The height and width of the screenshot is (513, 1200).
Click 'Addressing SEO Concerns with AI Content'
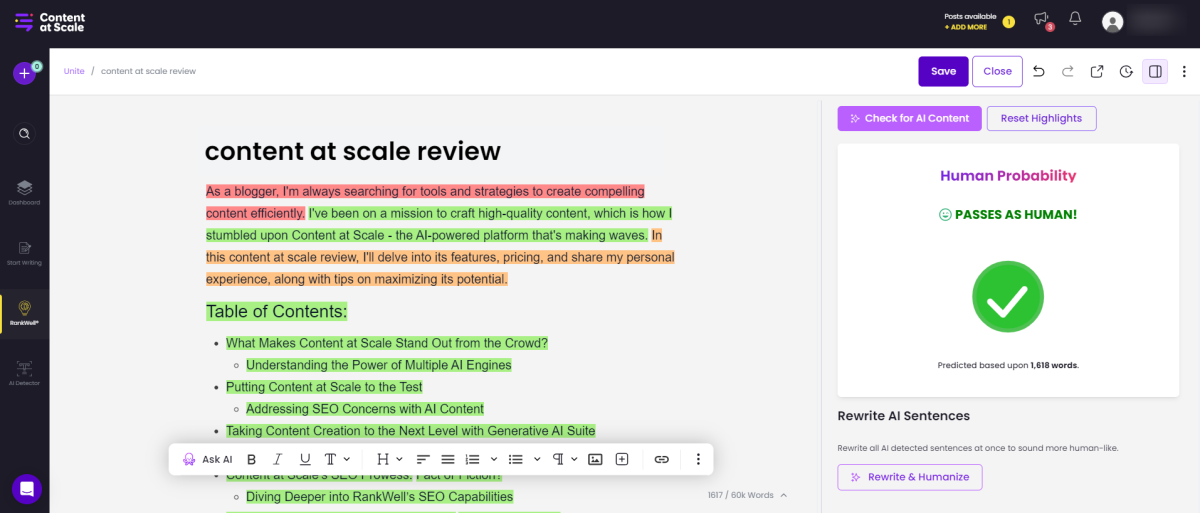coord(365,409)
